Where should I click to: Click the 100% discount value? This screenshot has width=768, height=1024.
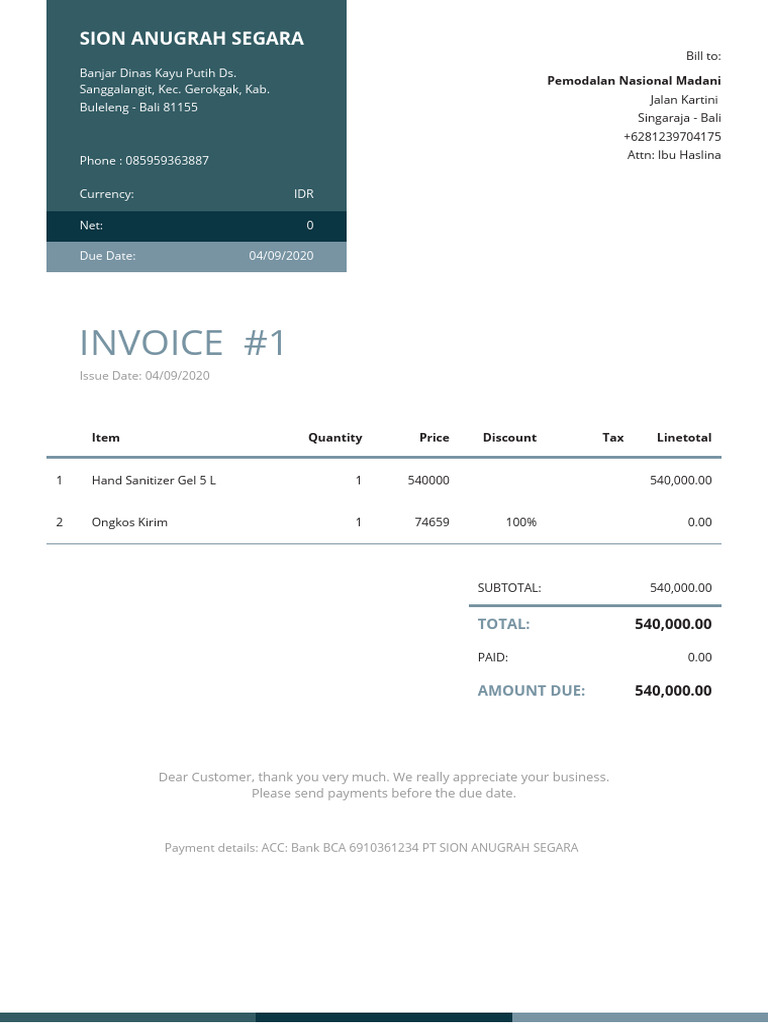pos(521,522)
